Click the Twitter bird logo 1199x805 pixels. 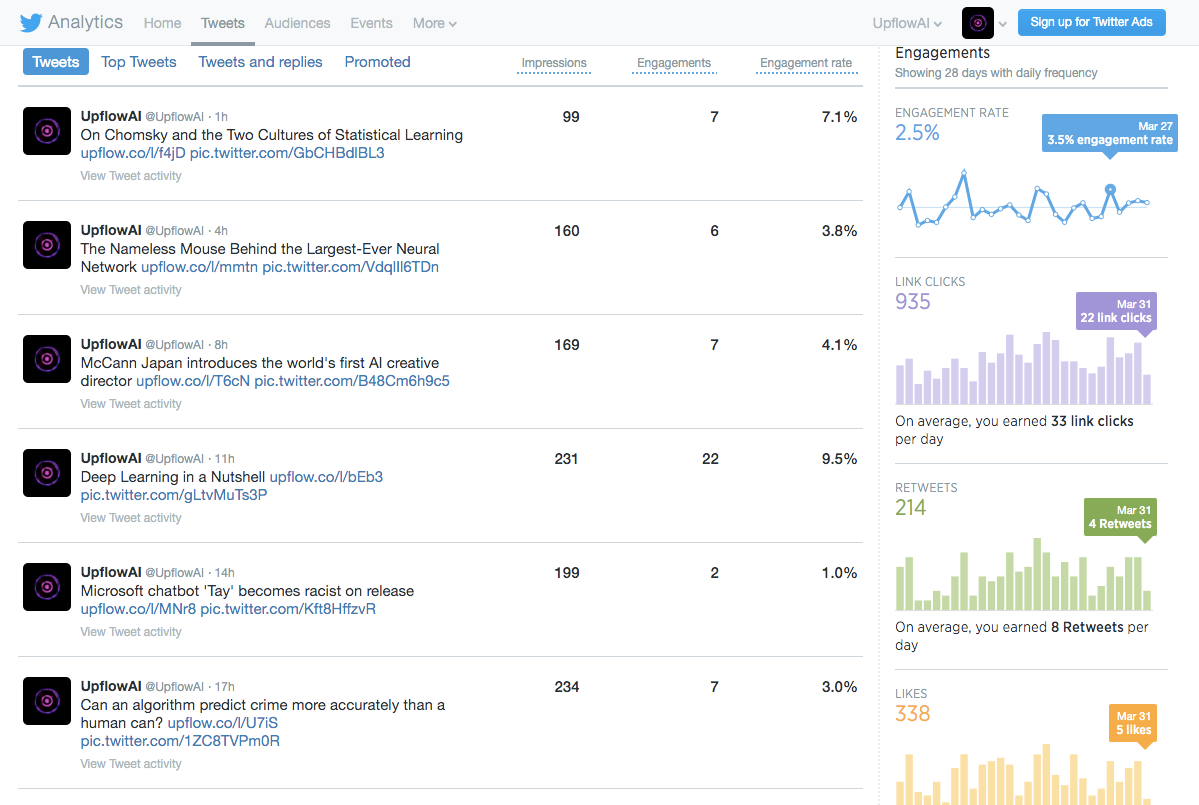[31, 23]
